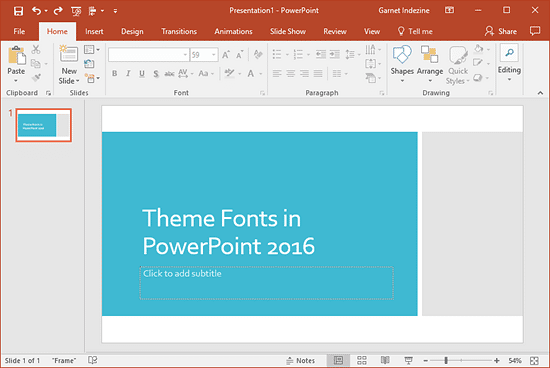Viewport: 550px width, 368px height.
Task: Reset the slide layout
Action: [x=89, y=64]
